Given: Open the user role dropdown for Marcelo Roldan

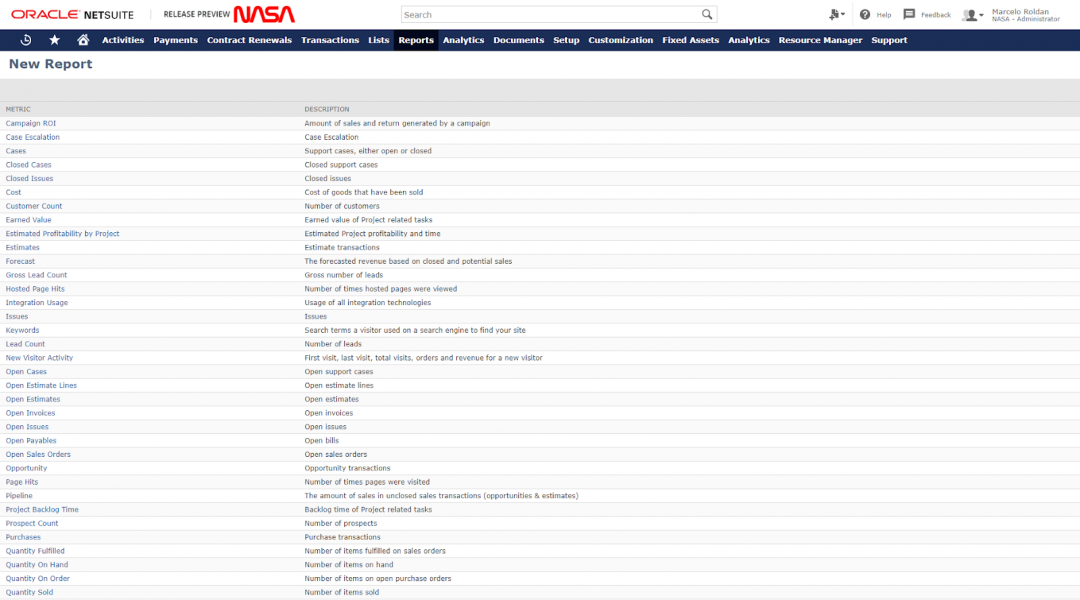Looking at the screenshot, I should pyautogui.click(x=972, y=15).
